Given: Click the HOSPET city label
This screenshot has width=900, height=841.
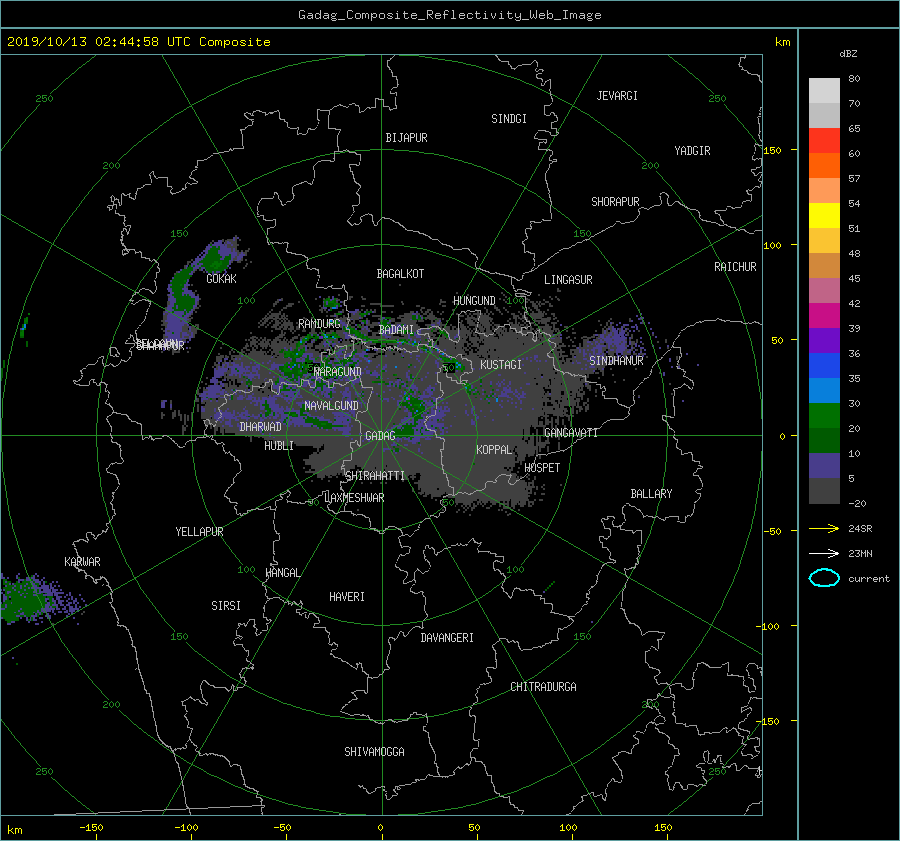Looking at the screenshot, I should pyautogui.click(x=542, y=468).
